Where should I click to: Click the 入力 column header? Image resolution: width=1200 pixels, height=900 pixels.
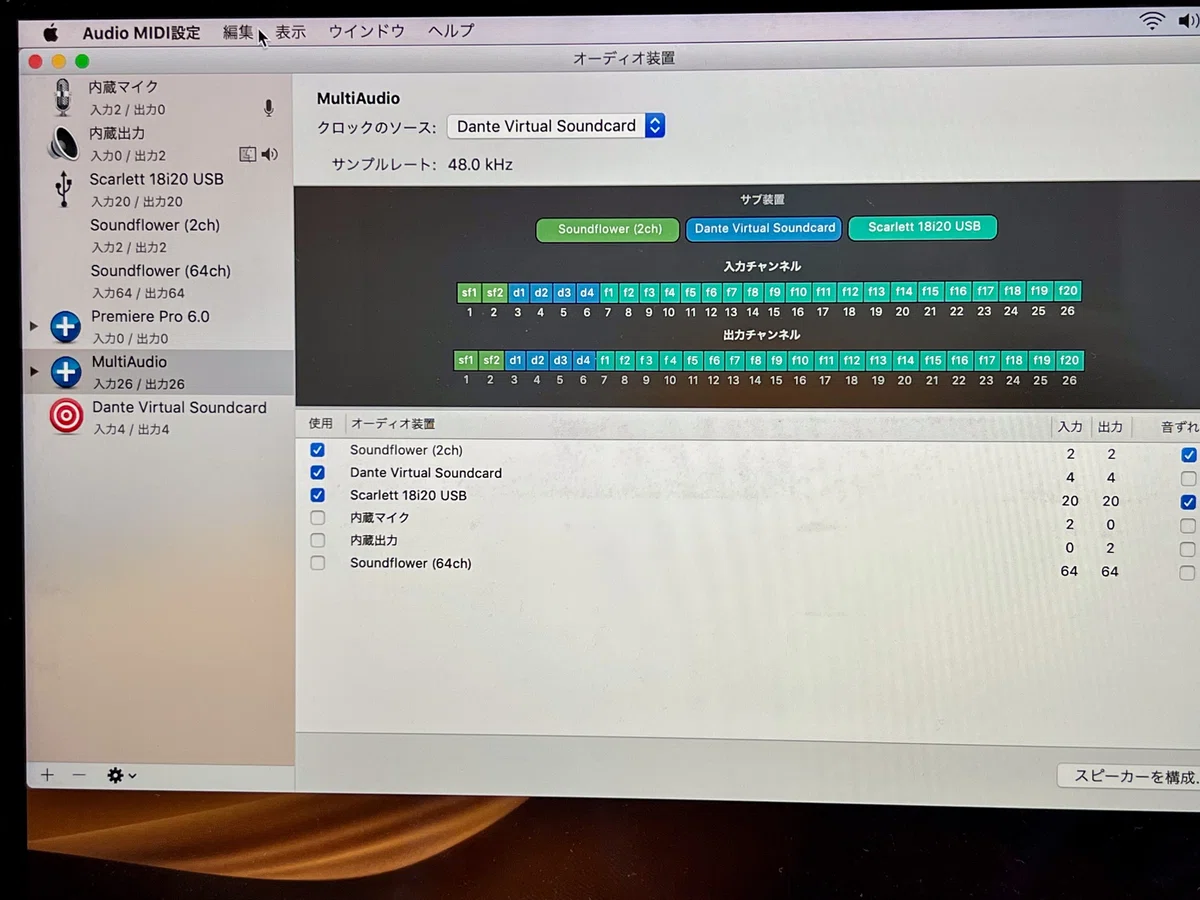1070,427
